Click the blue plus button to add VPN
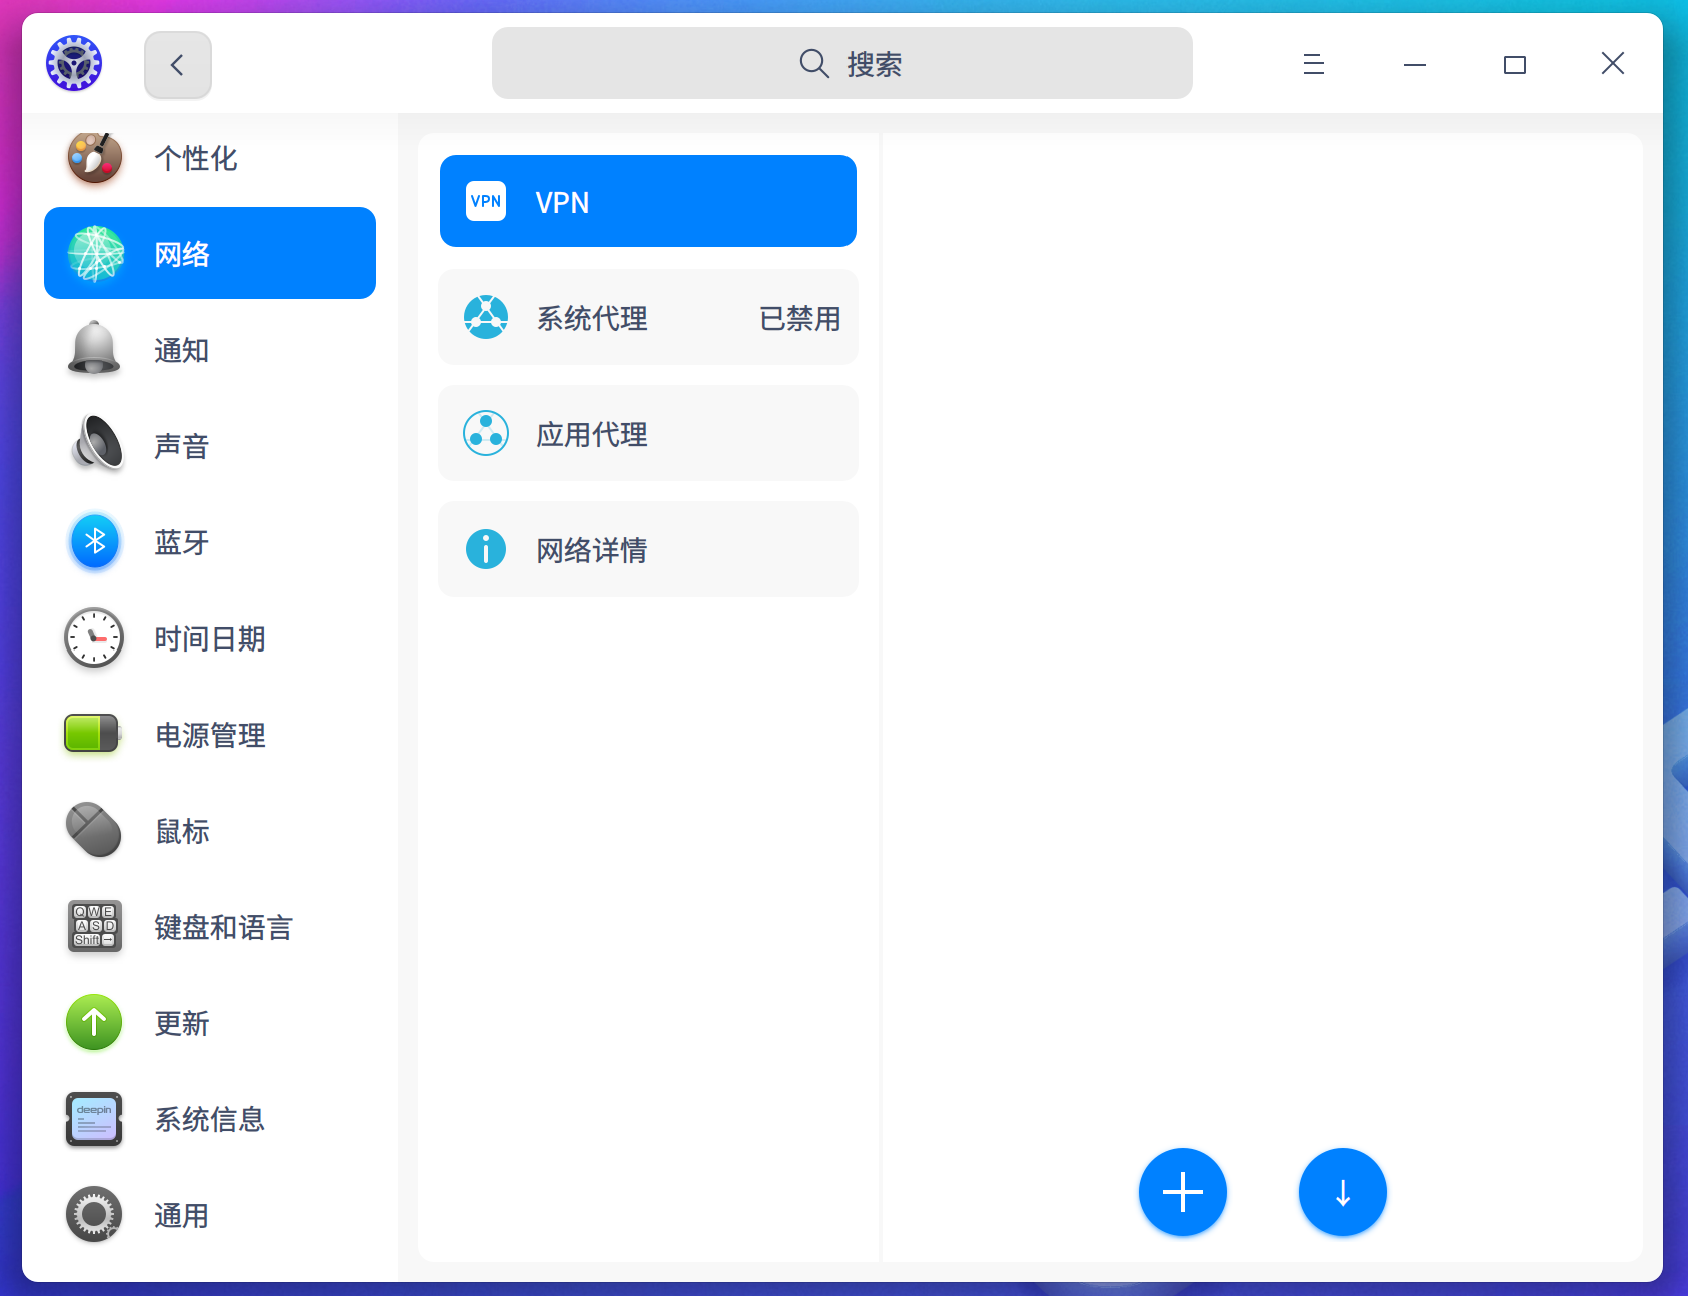 click(1182, 1192)
